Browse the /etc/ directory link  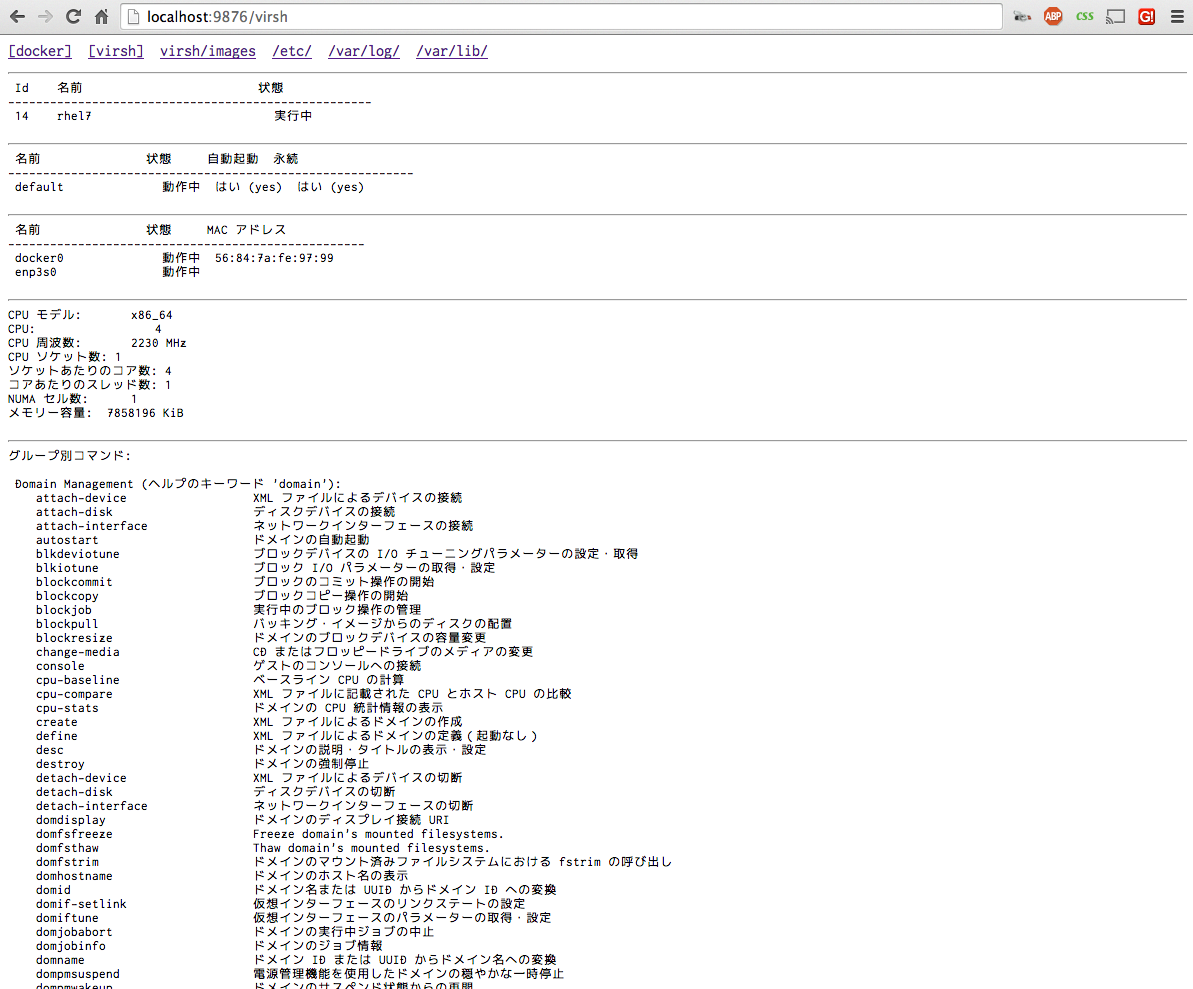click(x=291, y=51)
